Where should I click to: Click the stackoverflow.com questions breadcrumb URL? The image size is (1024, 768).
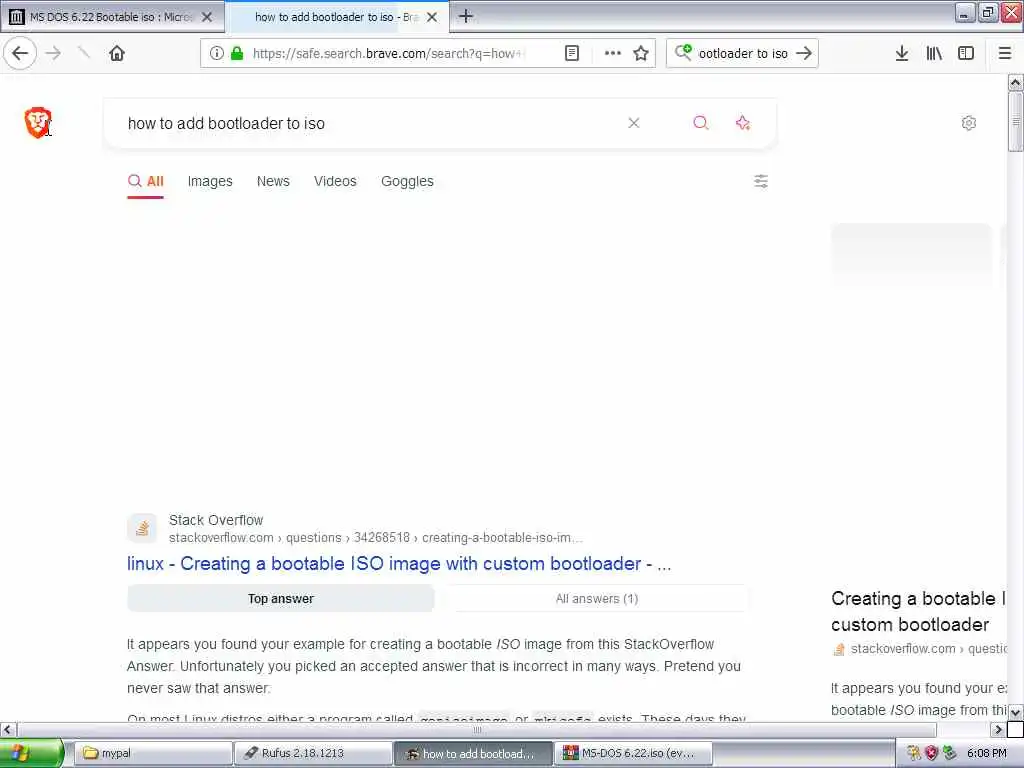click(x=375, y=538)
